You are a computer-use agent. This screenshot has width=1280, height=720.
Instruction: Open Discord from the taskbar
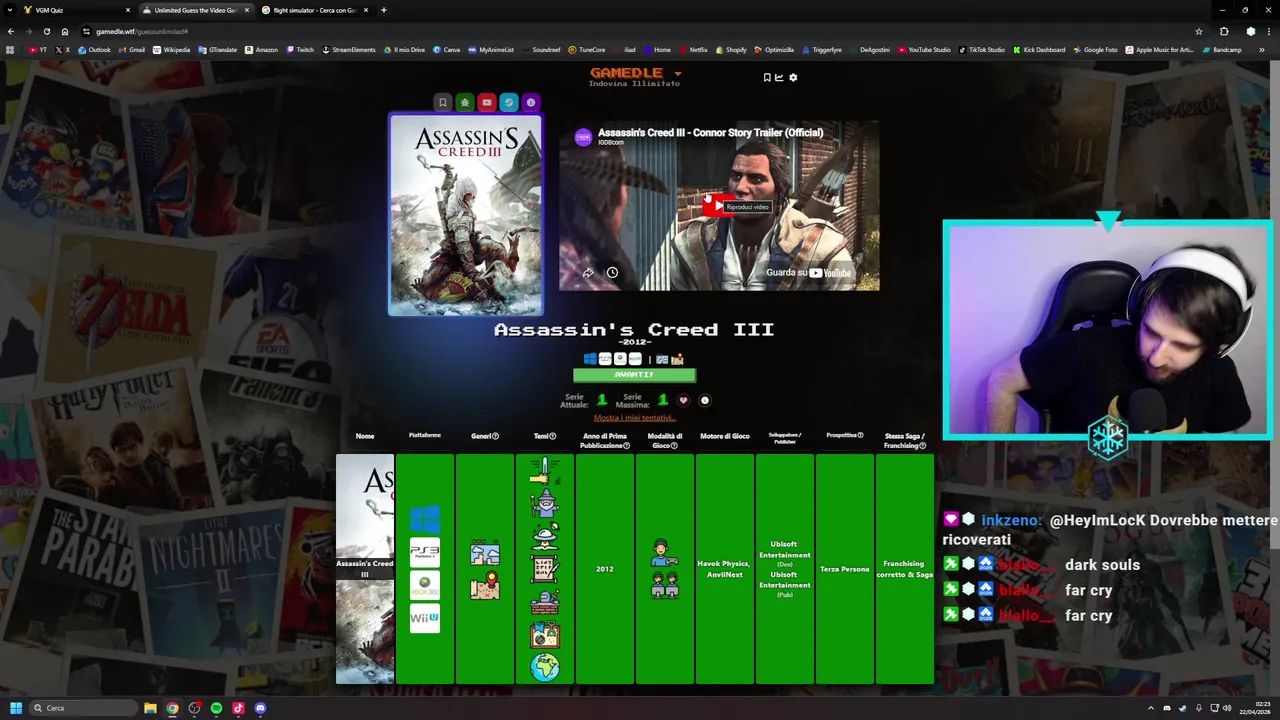[260, 708]
